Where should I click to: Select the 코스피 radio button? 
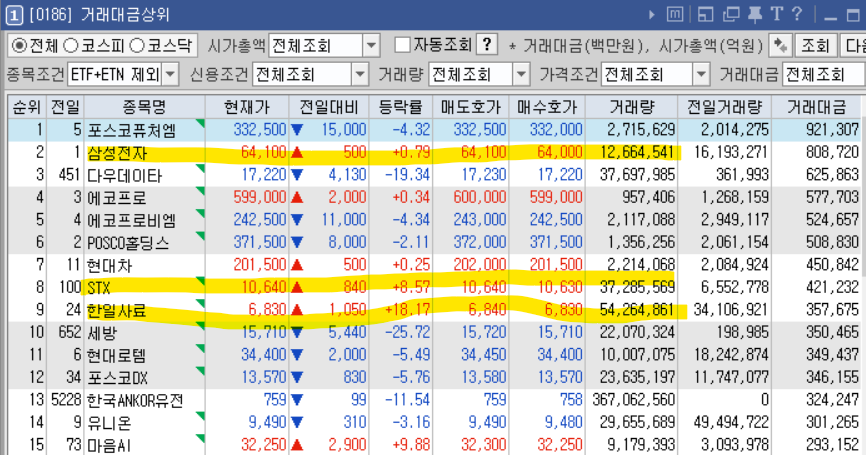pyautogui.click(x=71, y=46)
